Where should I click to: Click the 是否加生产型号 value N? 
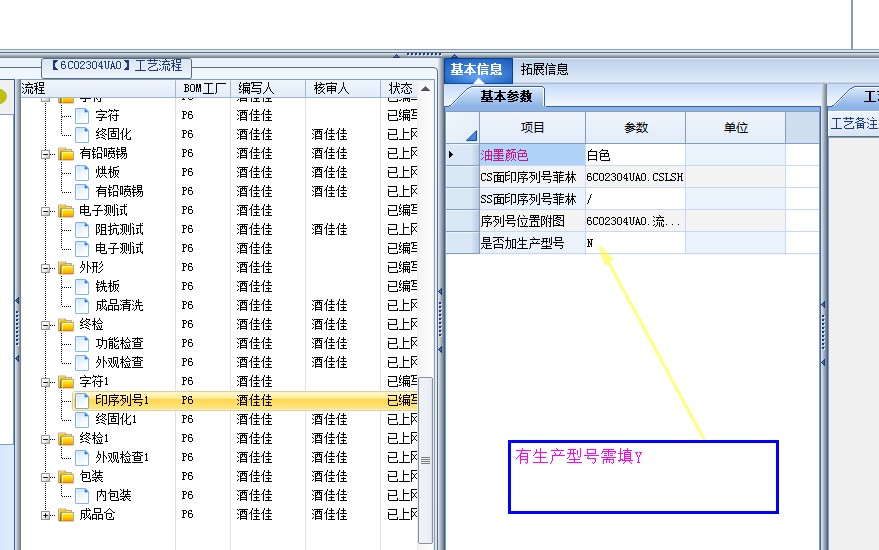coord(635,243)
